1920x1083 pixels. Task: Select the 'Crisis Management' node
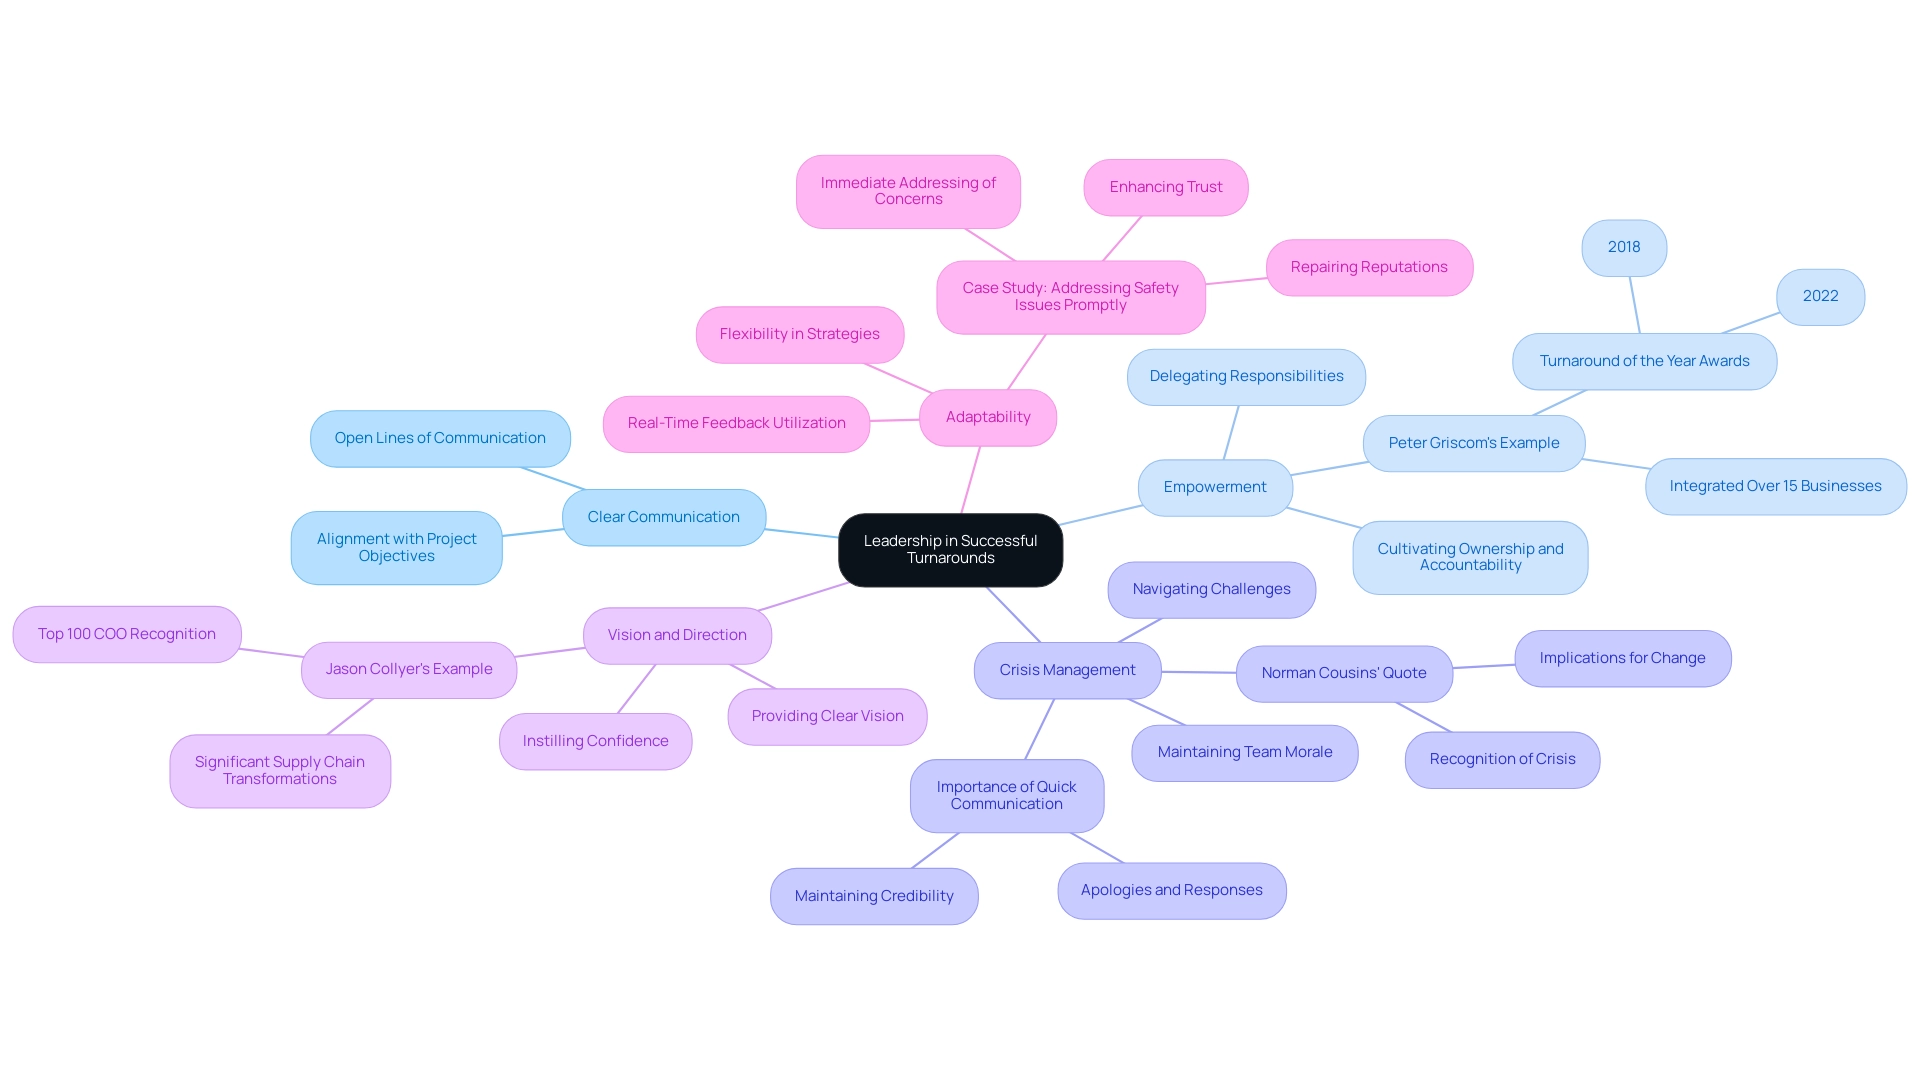click(1065, 669)
